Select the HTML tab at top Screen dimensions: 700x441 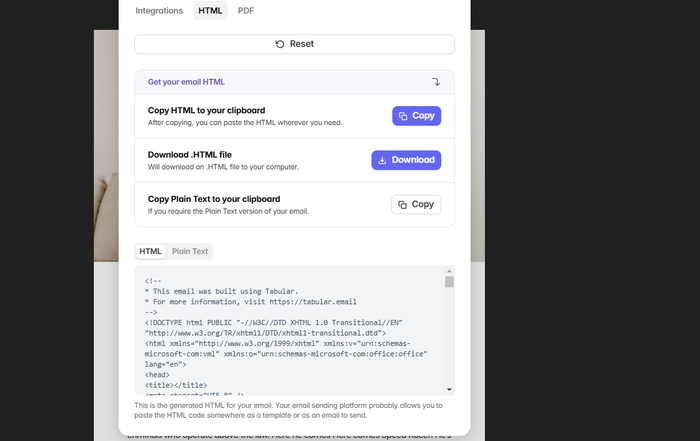[x=210, y=11]
